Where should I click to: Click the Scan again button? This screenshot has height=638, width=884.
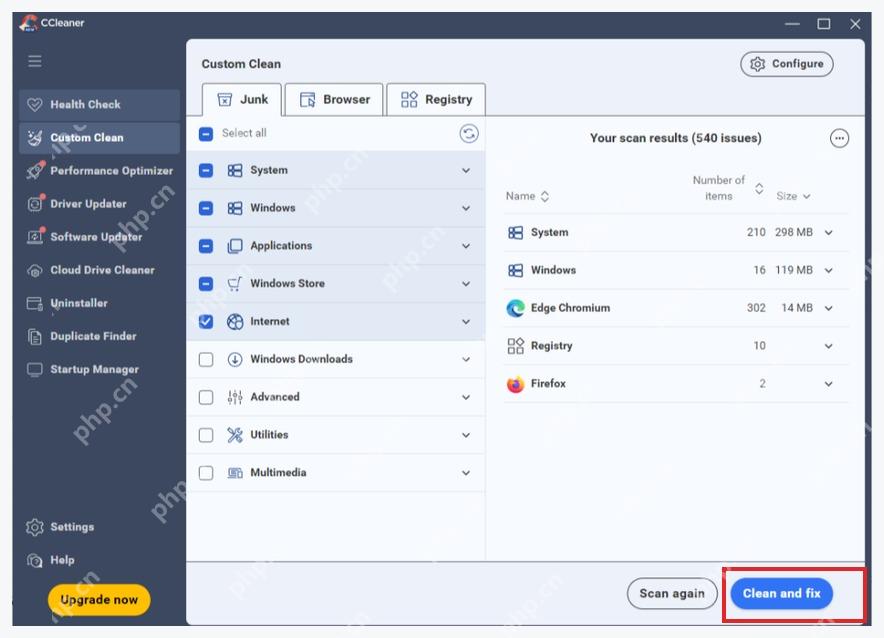pos(672,593)
